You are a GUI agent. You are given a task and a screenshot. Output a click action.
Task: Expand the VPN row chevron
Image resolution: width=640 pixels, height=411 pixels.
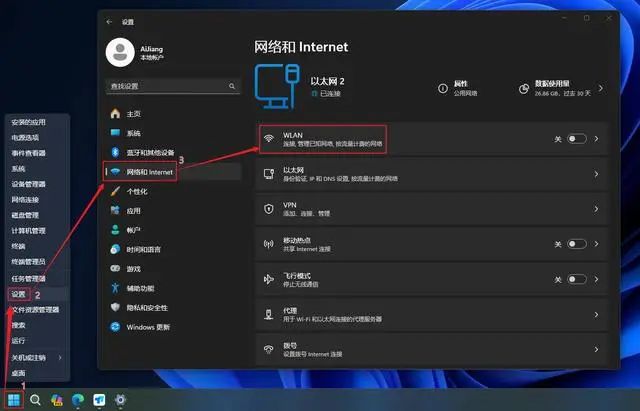(596, 209)
